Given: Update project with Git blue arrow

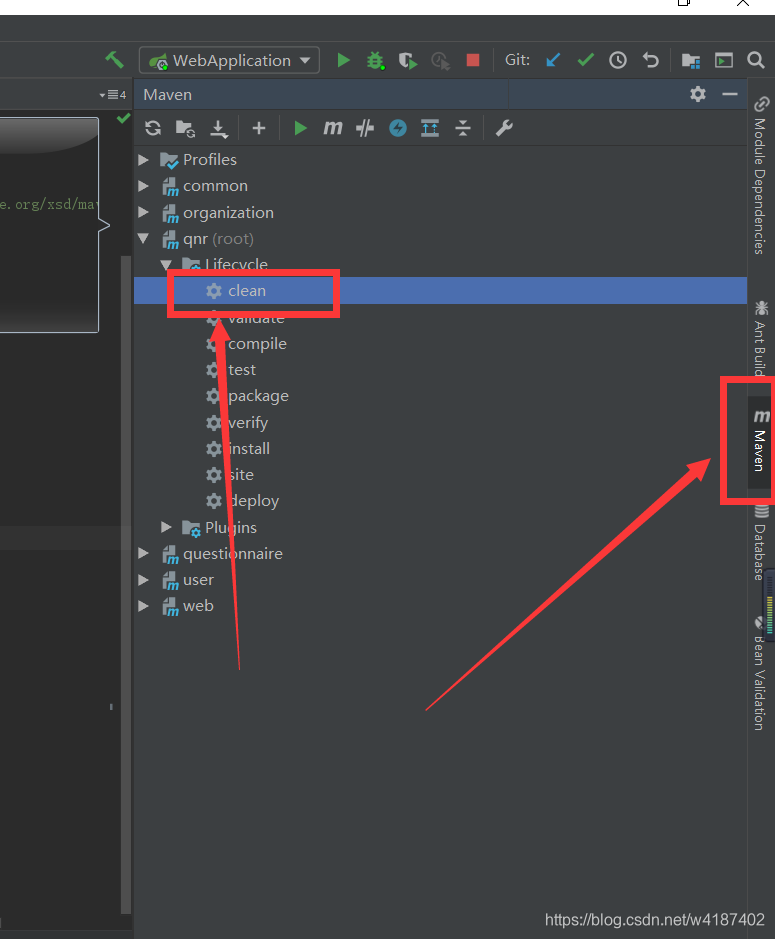Looking at the screenshot, I should point(553,60).
